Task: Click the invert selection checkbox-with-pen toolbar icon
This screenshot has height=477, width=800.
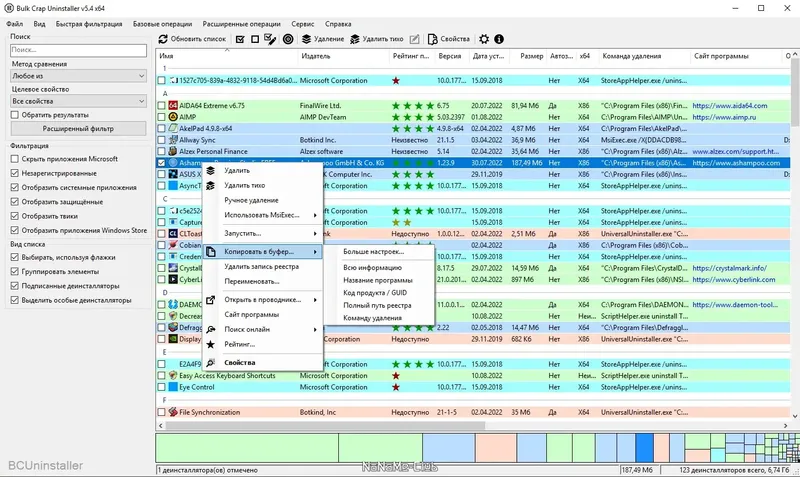Action: tap(270, 39)
